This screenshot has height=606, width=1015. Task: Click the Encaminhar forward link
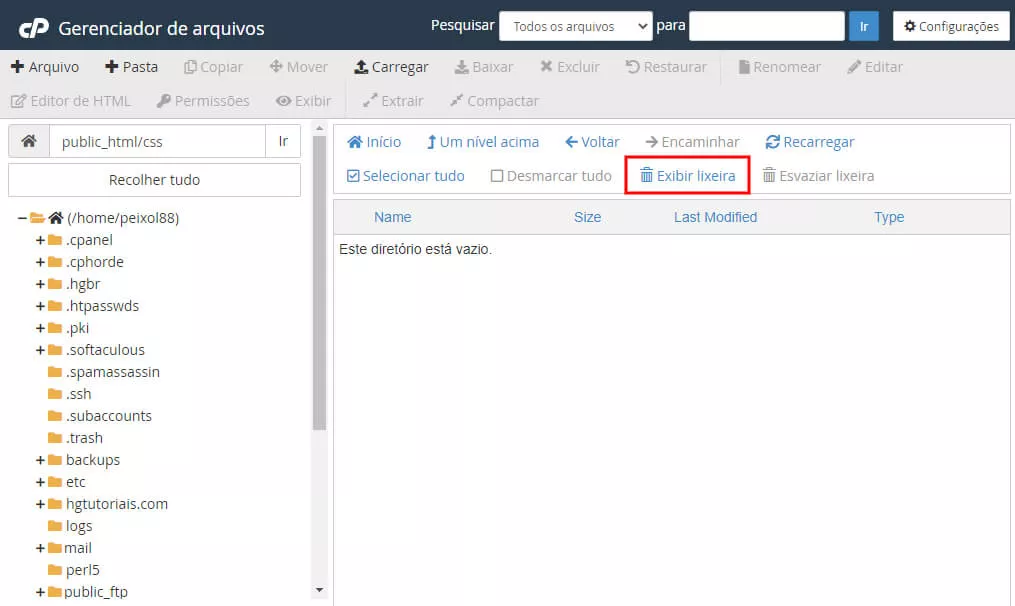[693, 142]
